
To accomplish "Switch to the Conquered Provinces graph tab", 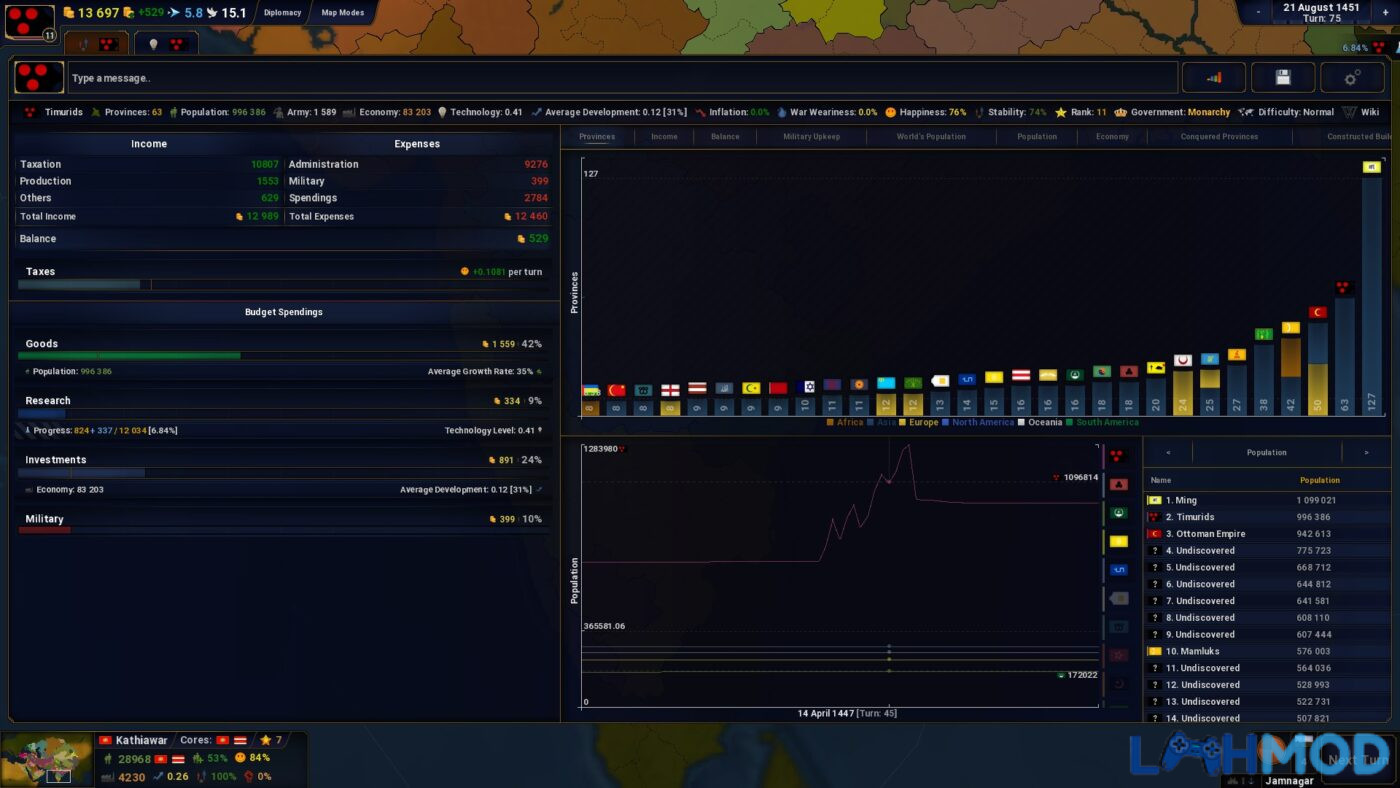I will click(x=1219, y=136).
